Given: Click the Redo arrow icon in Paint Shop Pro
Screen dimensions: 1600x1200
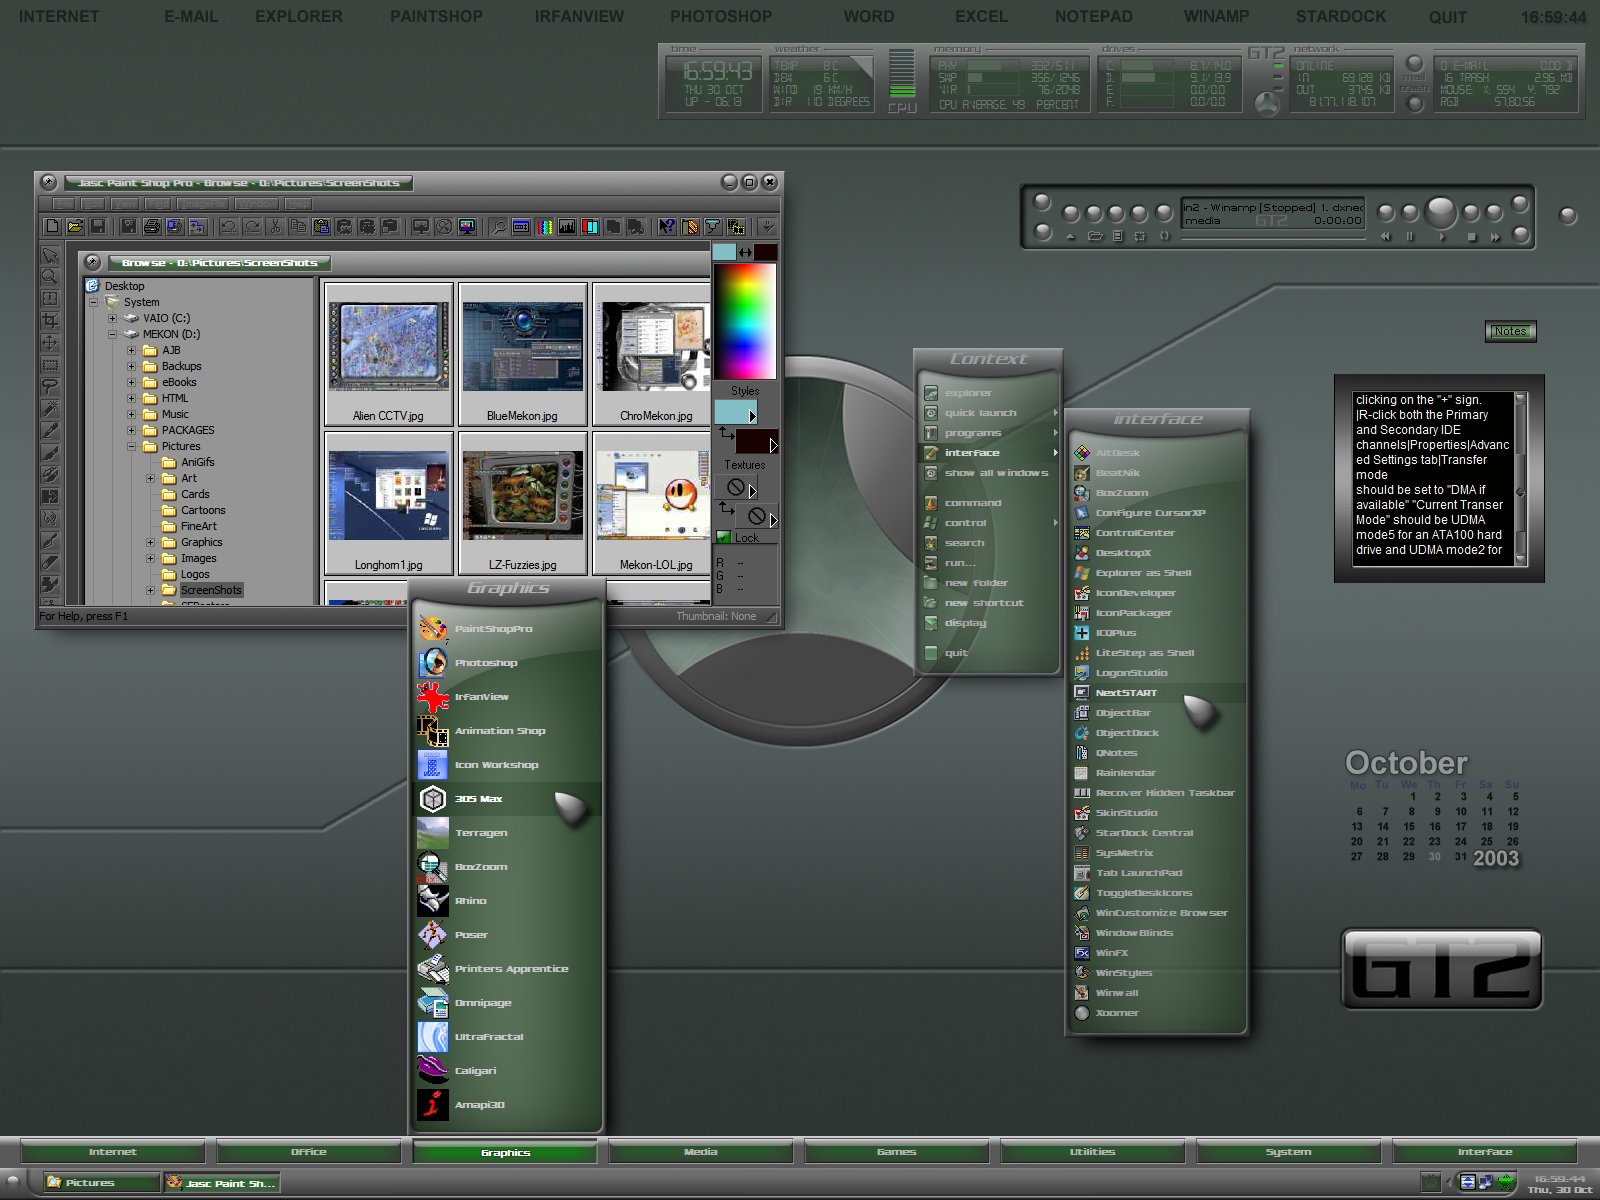Looking at the screenshot, I should click(252, 227).
